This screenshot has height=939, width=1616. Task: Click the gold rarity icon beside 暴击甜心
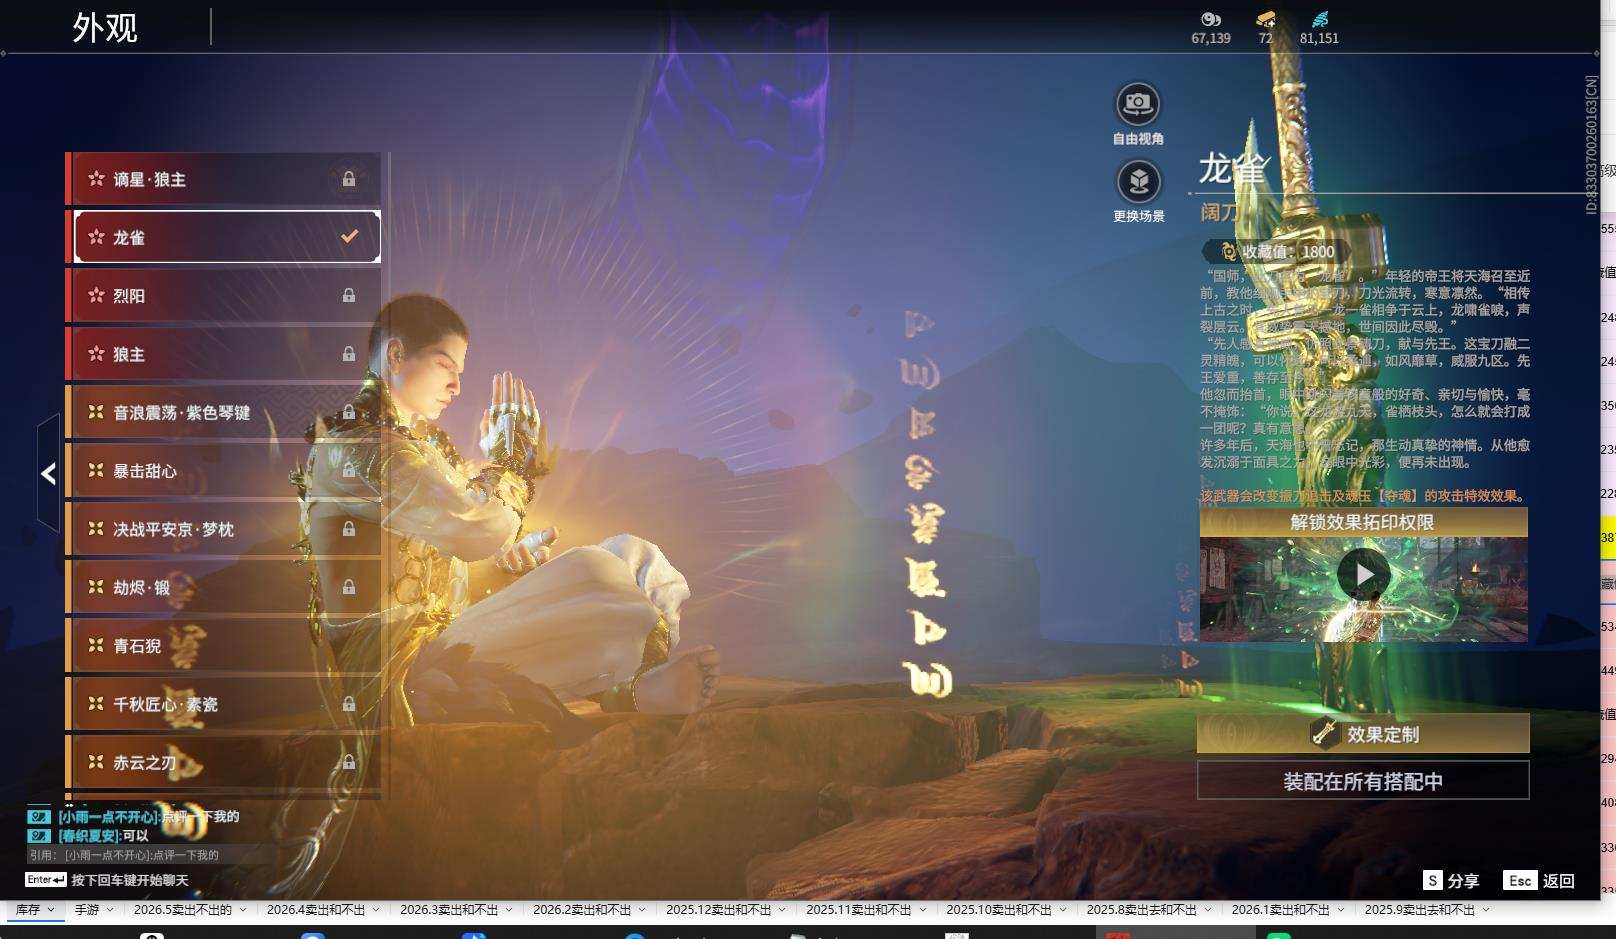tap(96, 470)
